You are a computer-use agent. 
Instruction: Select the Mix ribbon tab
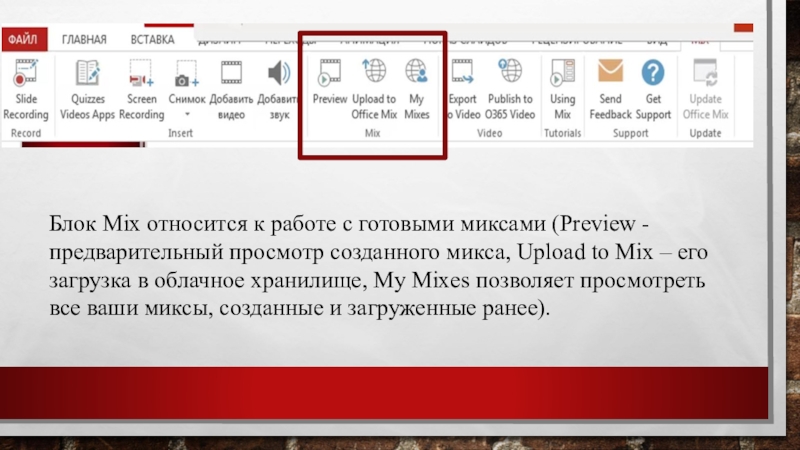(x=700, y=42)
